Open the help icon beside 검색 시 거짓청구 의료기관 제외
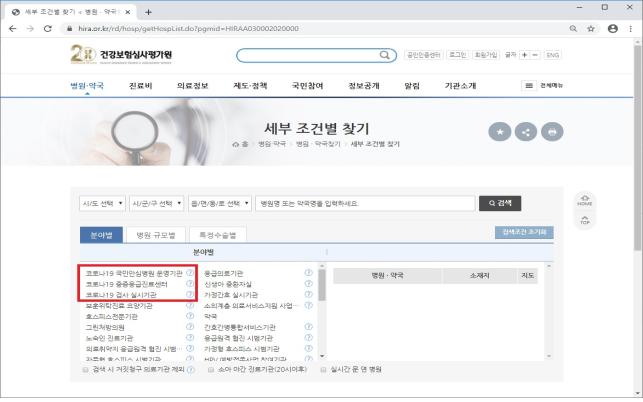This screenshot has width=643, height=402. [190, 370]
